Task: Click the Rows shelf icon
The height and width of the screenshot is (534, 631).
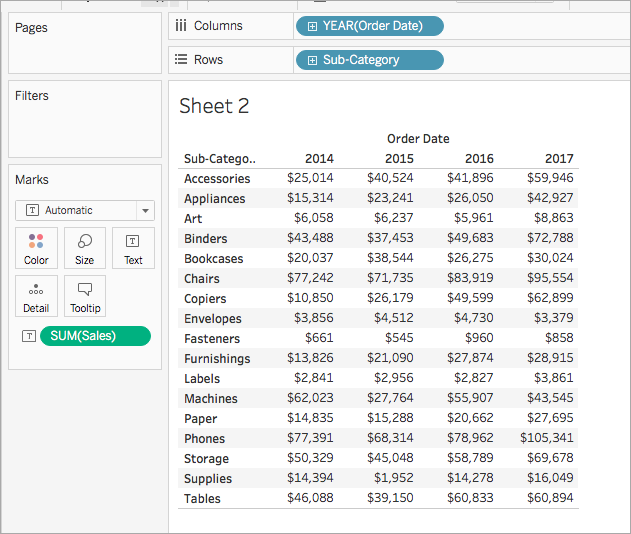Action: tap(181, 60)
